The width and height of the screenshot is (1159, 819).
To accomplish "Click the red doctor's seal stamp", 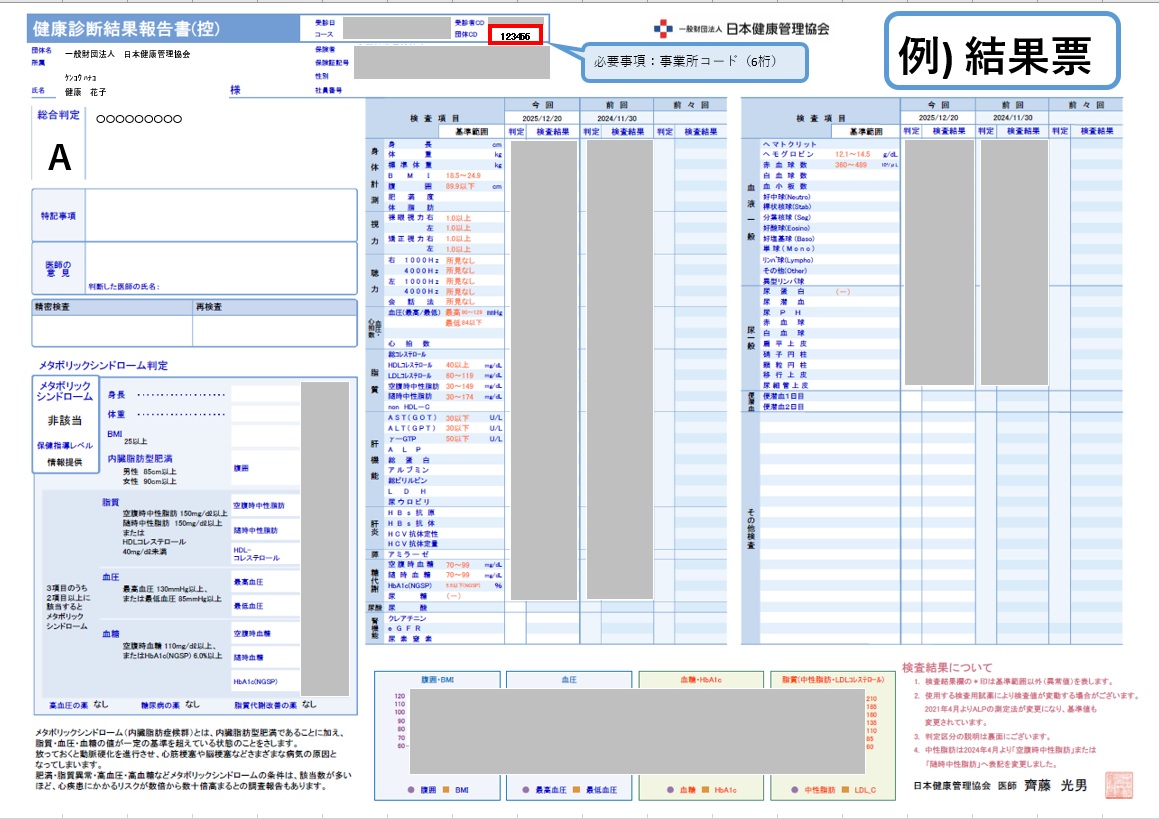I will point(1118,784).
